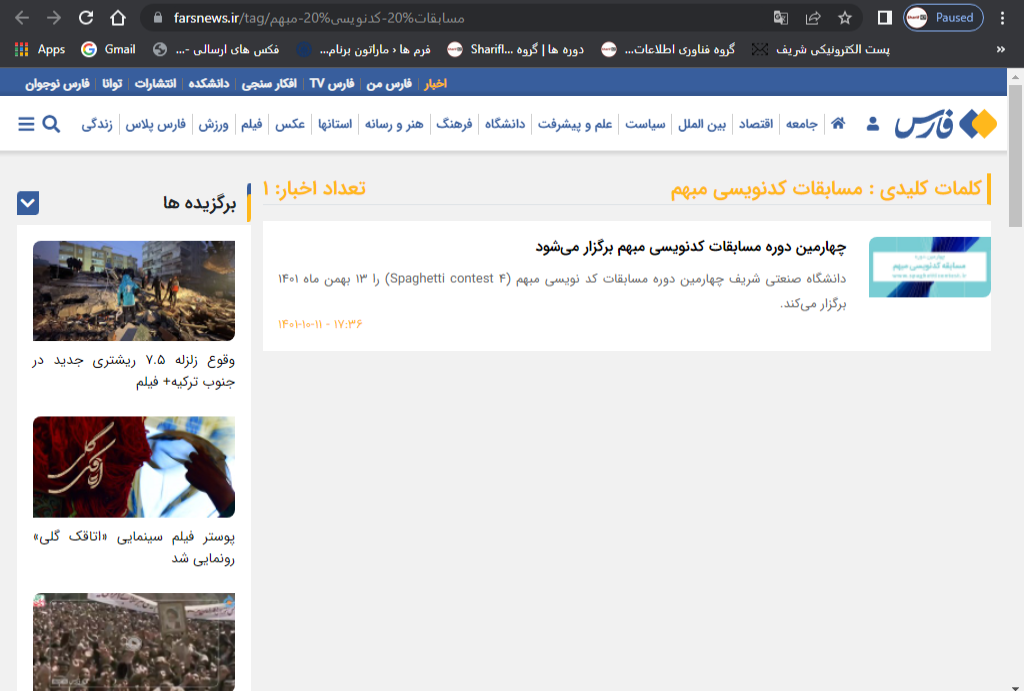Show hidden bookmarks with the double chevron
Image resolution: width=1024 pixels, height=691 pixels.
tap(1001, 49)
